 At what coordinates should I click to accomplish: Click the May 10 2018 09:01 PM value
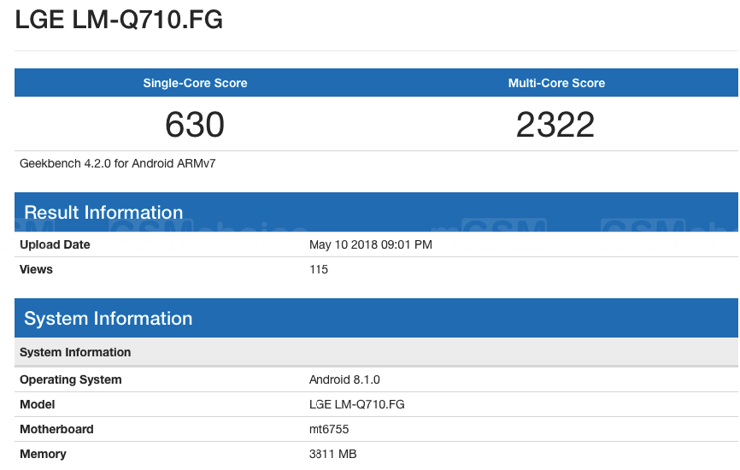click(x=370, y=244)
